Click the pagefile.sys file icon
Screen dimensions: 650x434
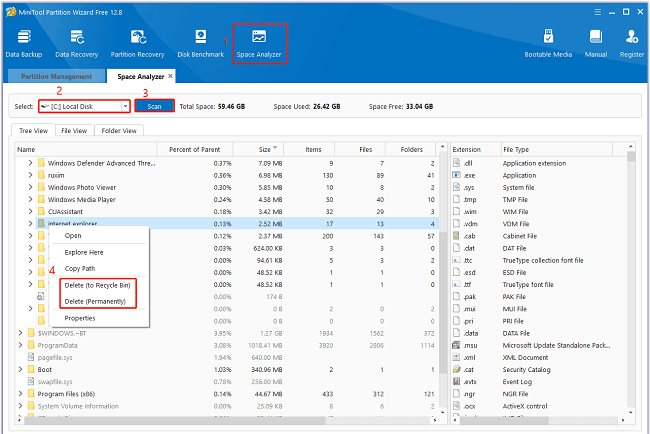31,357
